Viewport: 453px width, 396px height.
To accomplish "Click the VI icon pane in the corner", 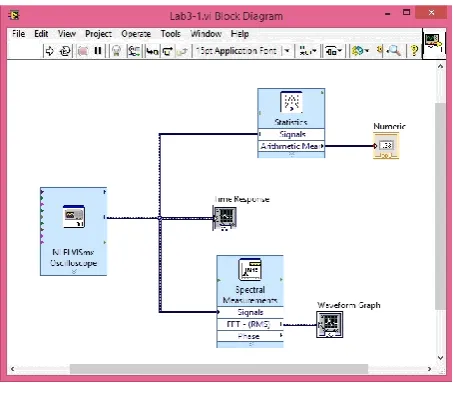I will (434, 43).
